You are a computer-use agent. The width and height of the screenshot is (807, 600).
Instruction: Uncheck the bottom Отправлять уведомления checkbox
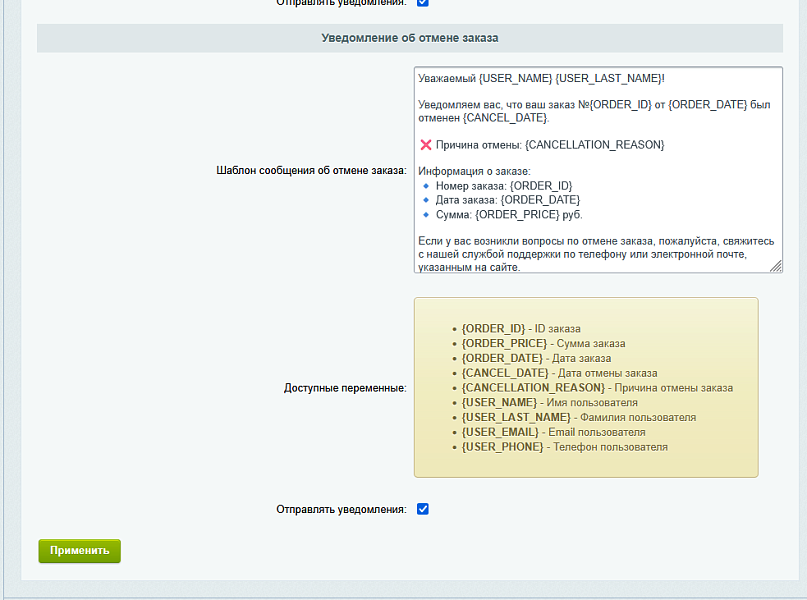(x=423, y=509)
